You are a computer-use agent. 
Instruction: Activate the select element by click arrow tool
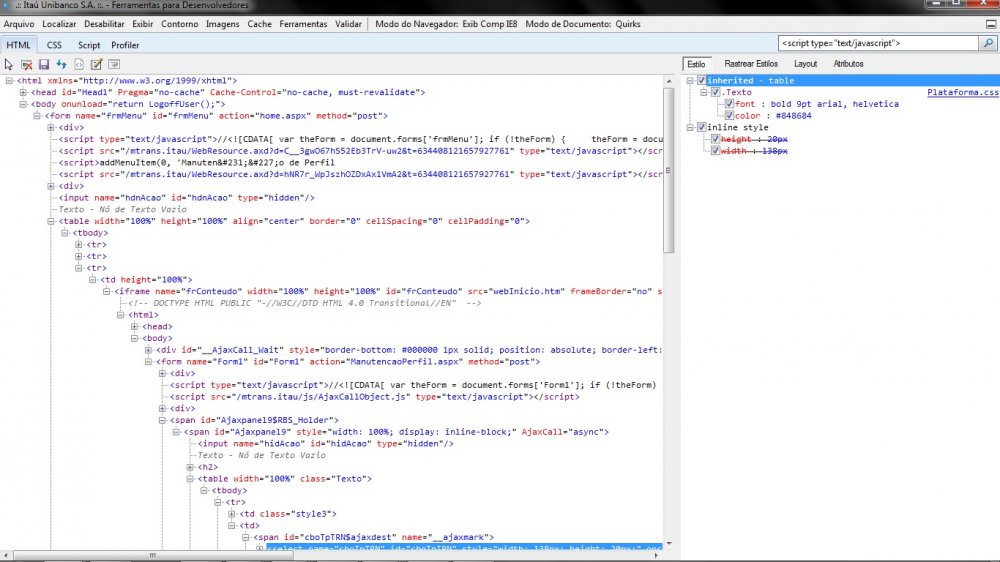(x=9, y=64)
